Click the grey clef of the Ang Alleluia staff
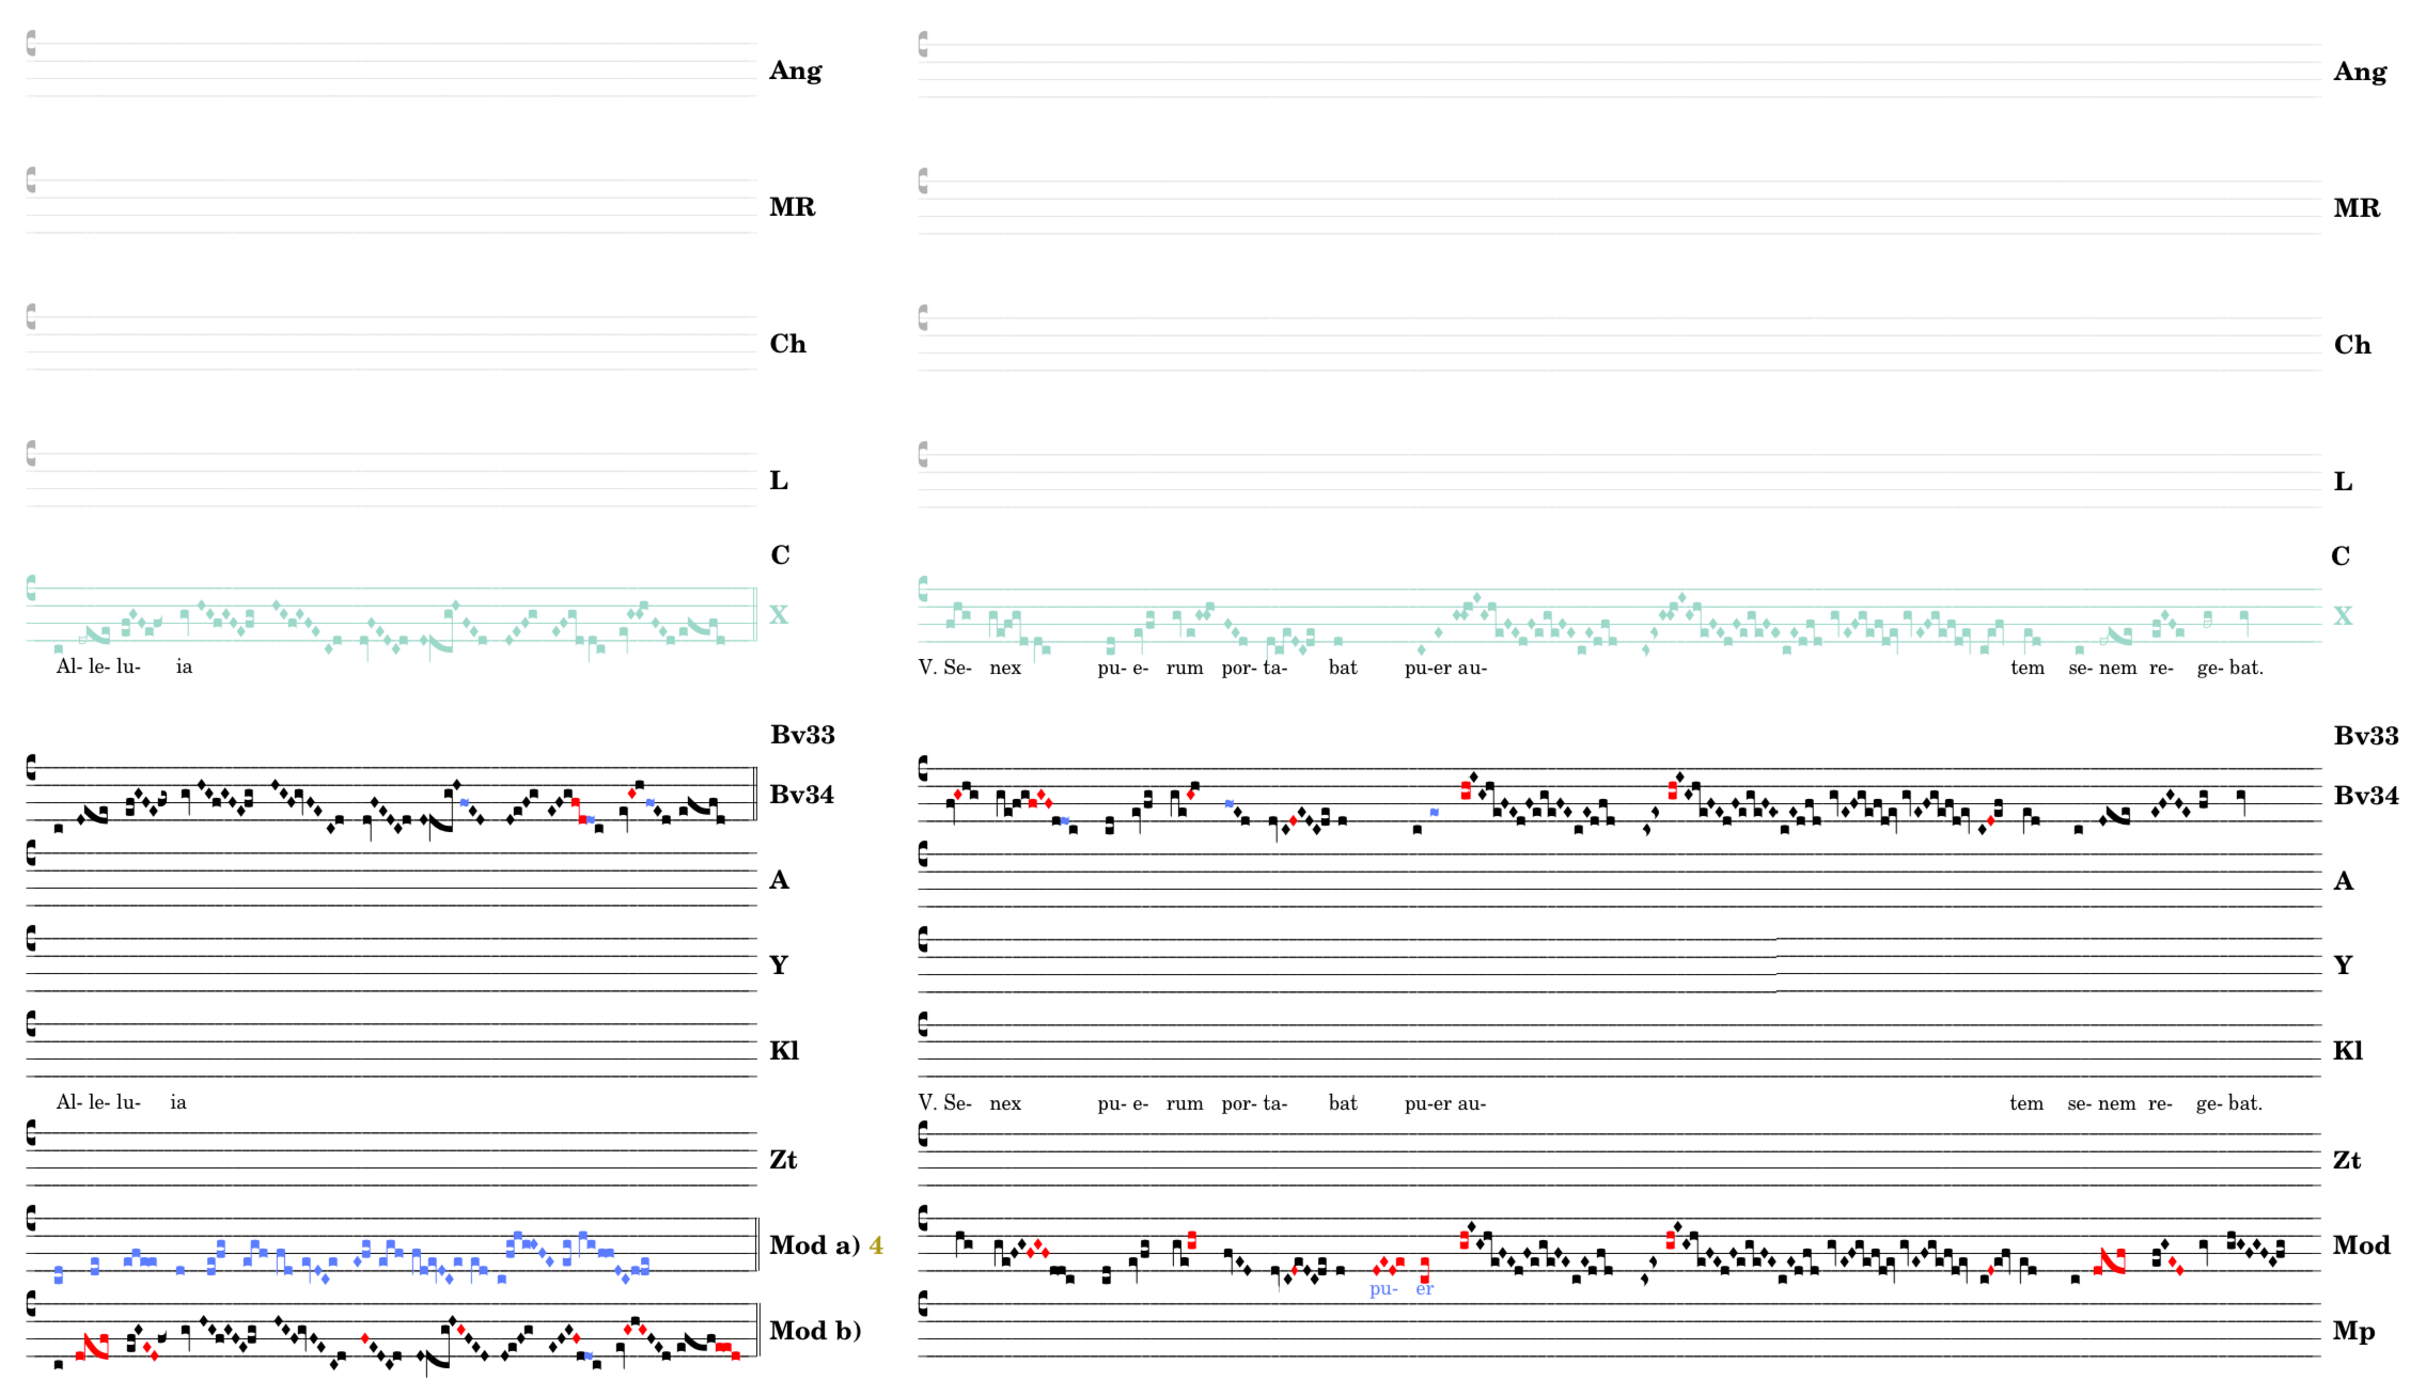The width and height of the screenshot is (2426, 1396). (31, 43)
